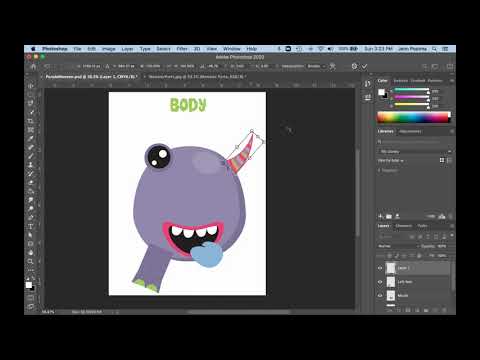This screenshot has height=360, width=480.
Task: Toggle warp mode in the options bar
Action: point(332,66)
